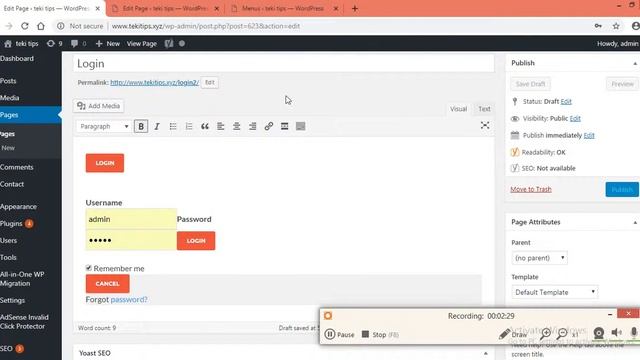Viewport: 640px width, 360px height.
Task: Zoom out with recorder magnifier minus
Action: click(562, 334)
